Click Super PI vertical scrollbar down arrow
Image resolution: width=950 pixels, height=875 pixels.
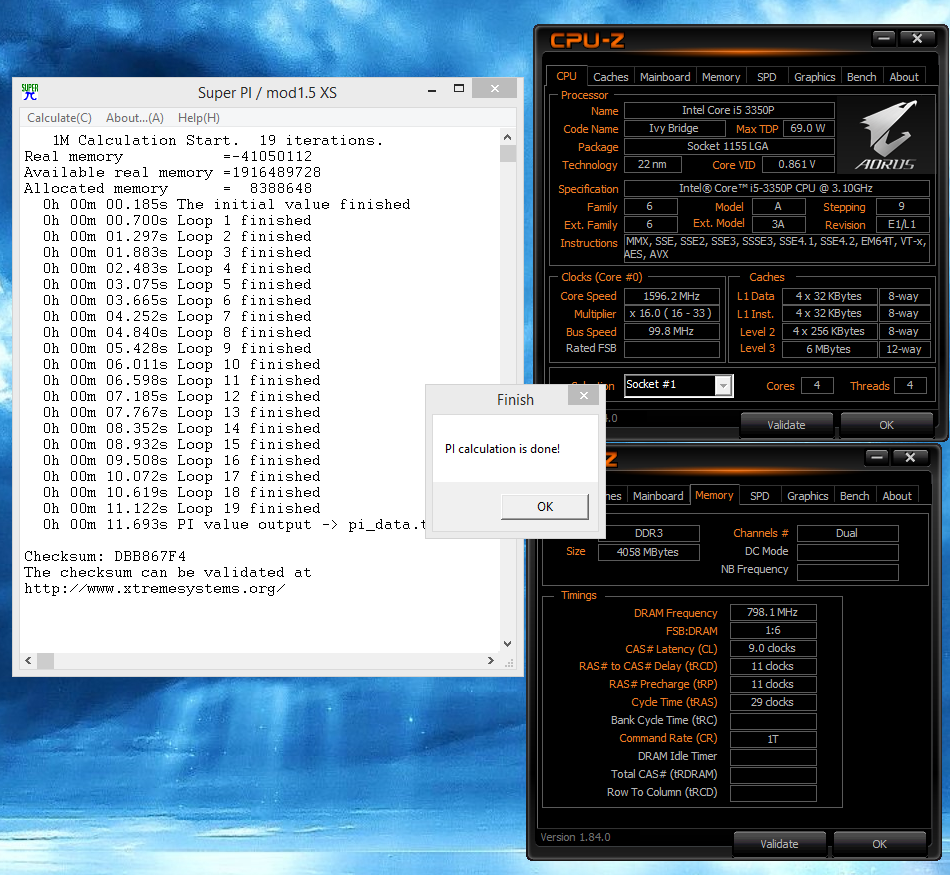pyautogui.click(x=508, y=644)
